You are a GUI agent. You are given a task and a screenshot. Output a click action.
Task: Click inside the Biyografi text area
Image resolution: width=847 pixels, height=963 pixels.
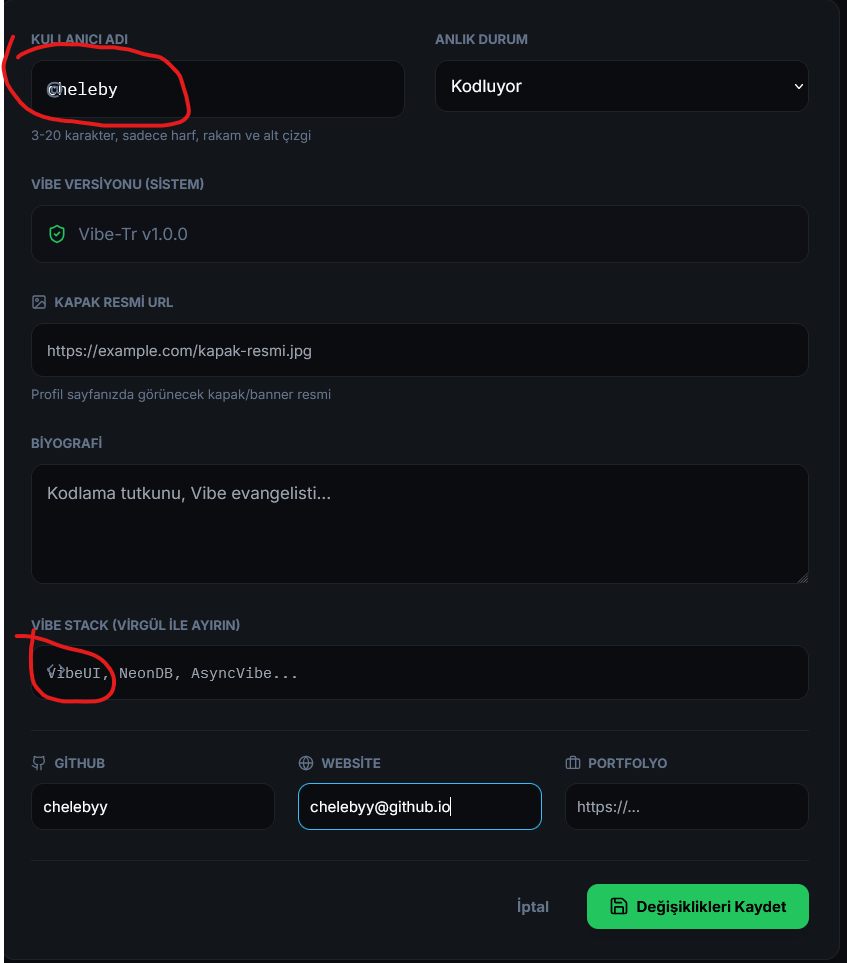point(420,524)
